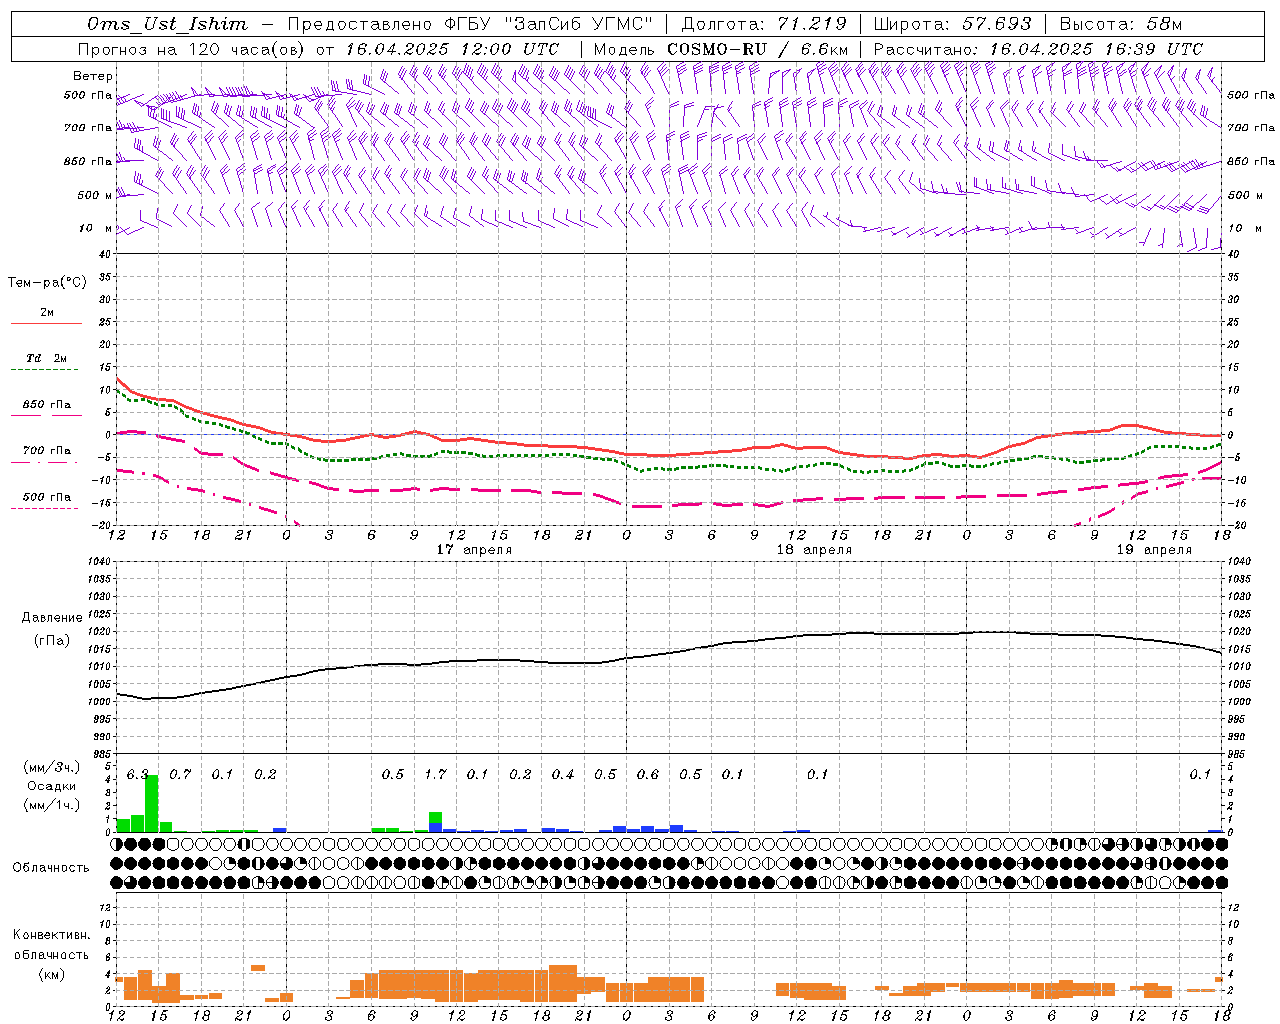Select the '2м' temperature legend entry
This screenshot has height=1024, width=1280.
pyautogui.click(x=47, y=313)
